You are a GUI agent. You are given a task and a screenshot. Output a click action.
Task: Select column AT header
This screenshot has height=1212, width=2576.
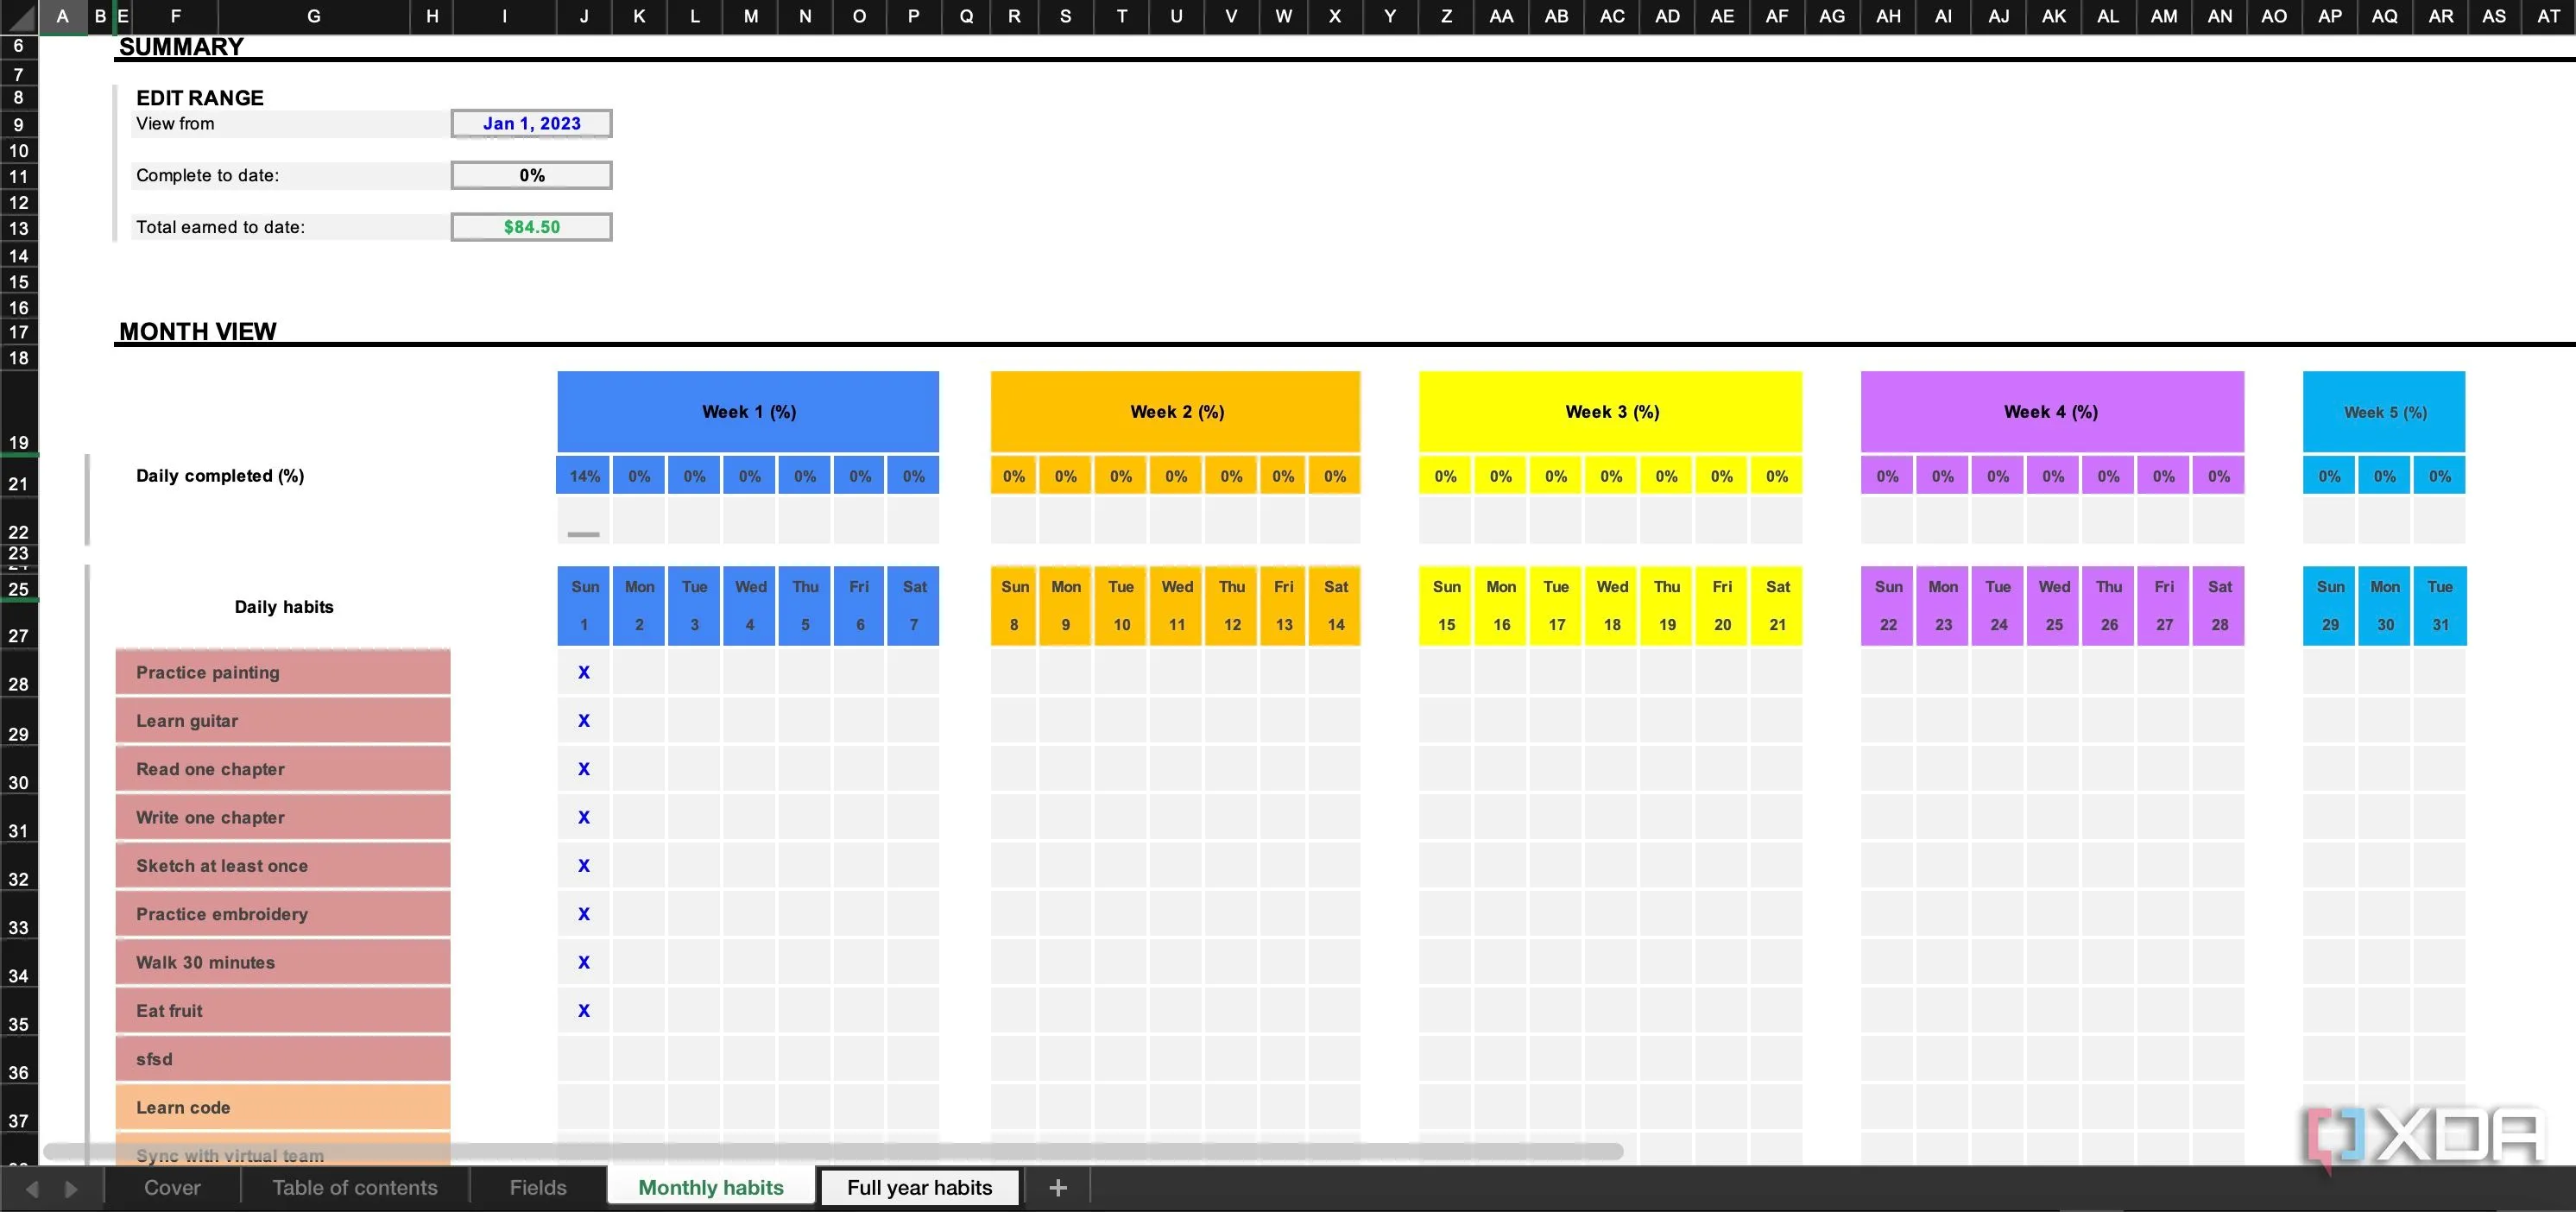pyautogui.click(x=2548, y=16)
